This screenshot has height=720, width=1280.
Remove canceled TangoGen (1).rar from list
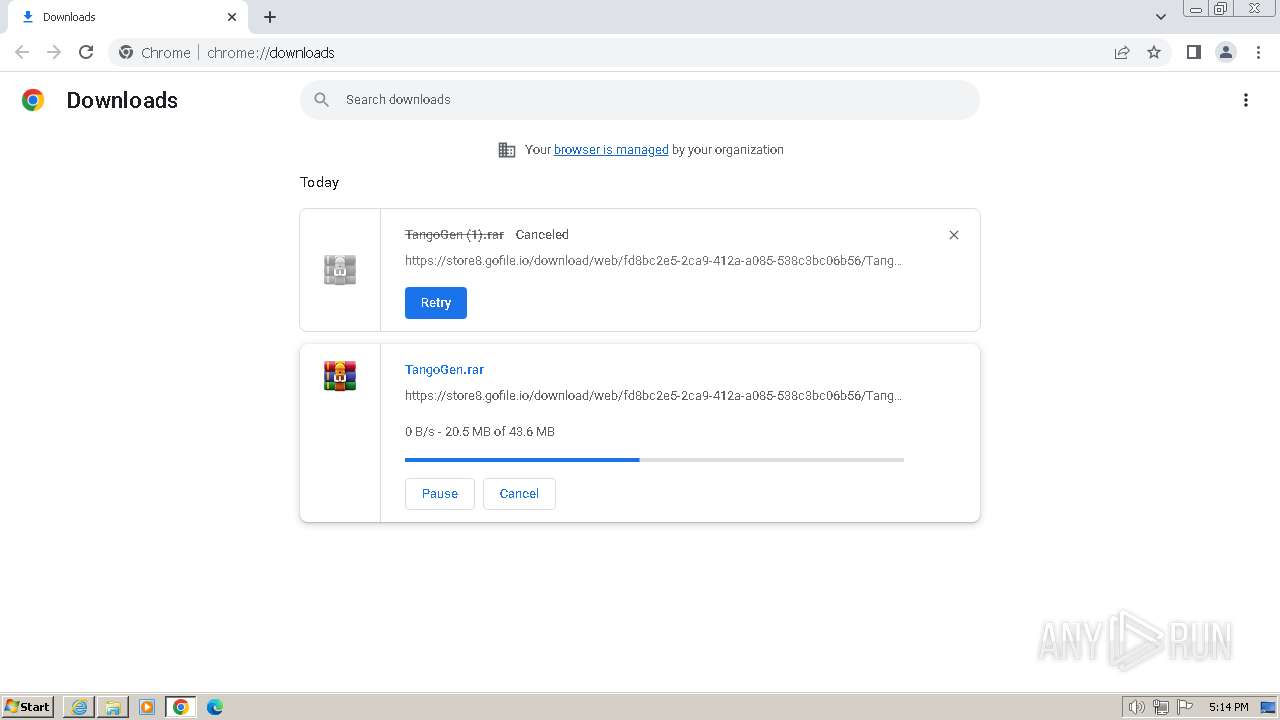[x=954, y=235]
